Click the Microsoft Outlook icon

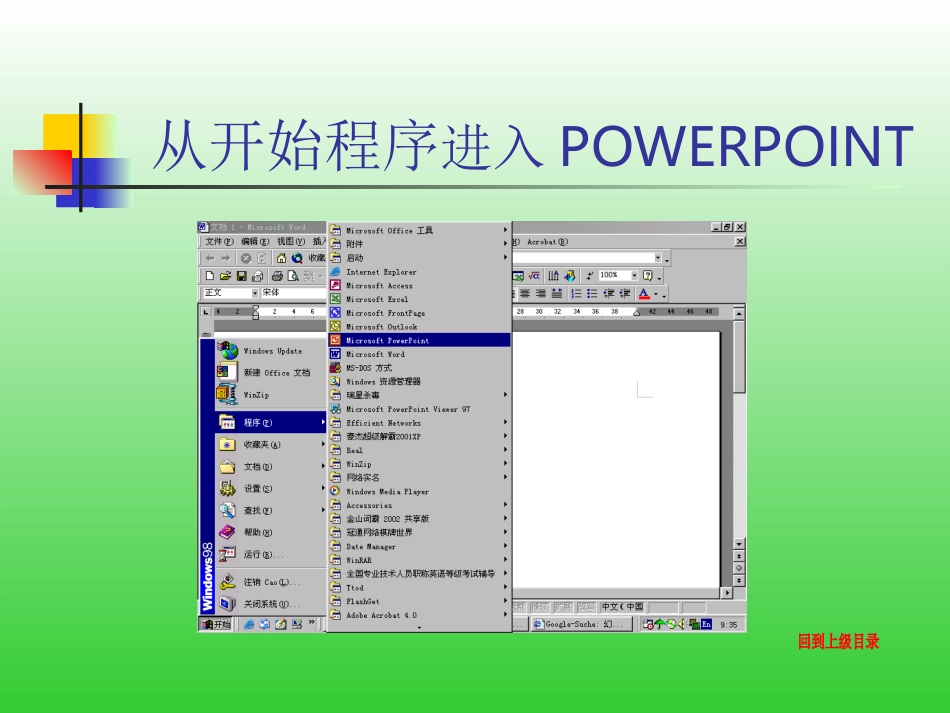335,327
